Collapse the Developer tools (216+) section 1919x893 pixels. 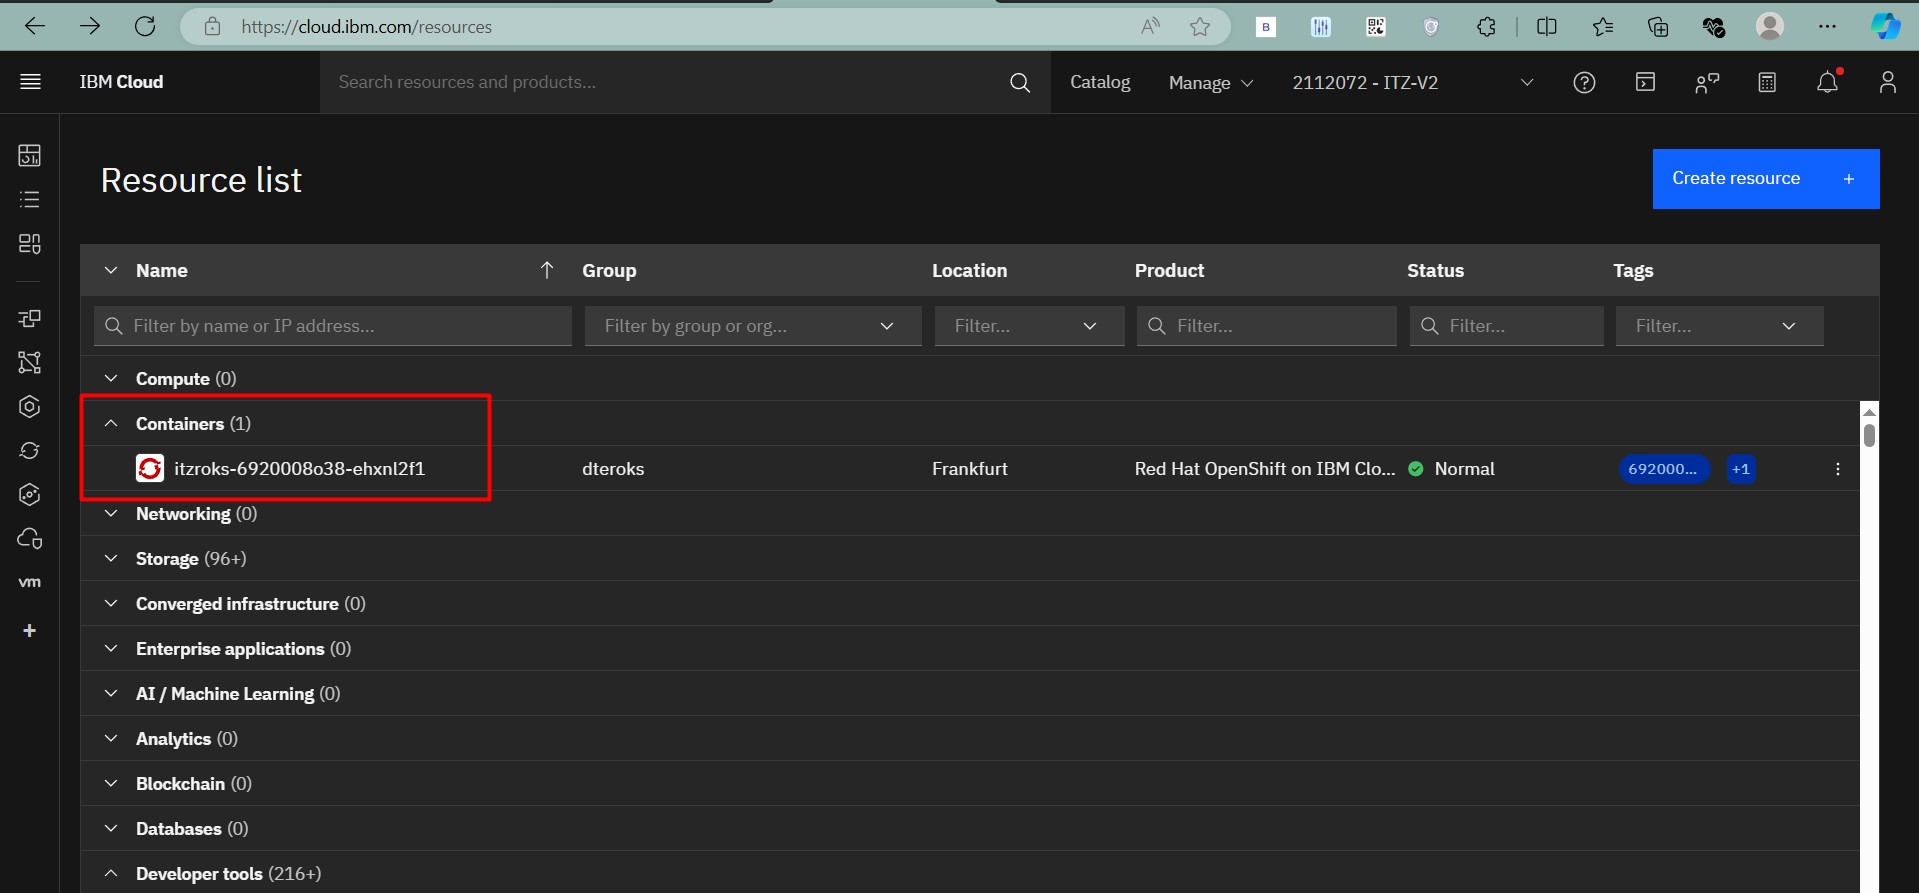click(111, 874)
